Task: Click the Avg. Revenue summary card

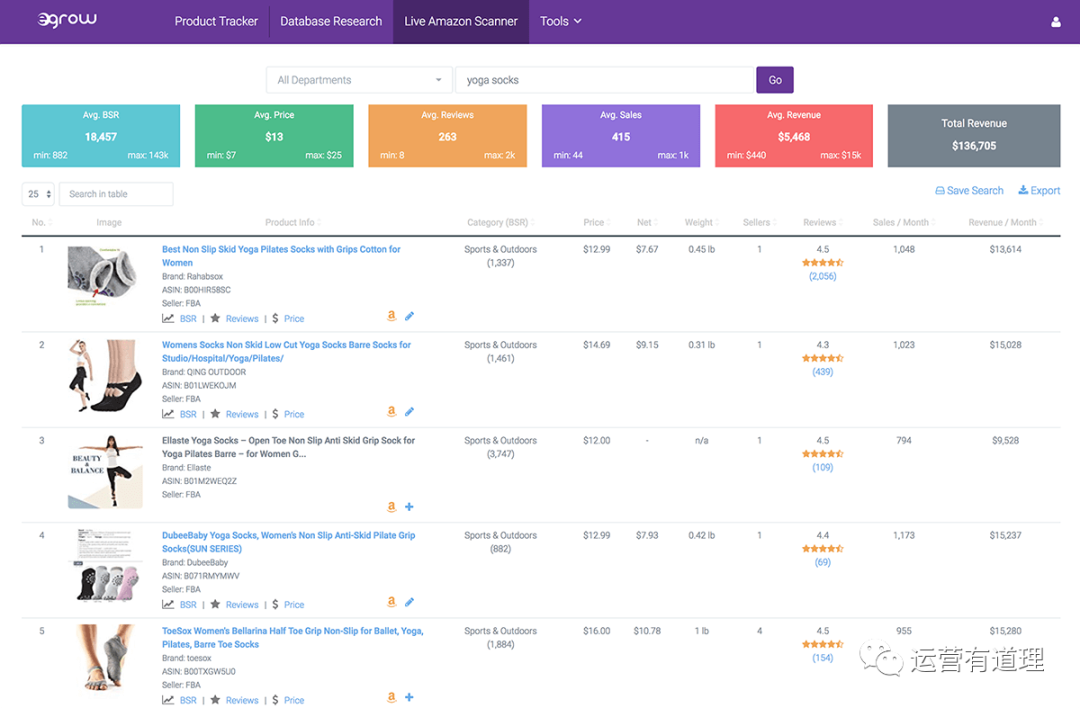Action: point(793,136)
